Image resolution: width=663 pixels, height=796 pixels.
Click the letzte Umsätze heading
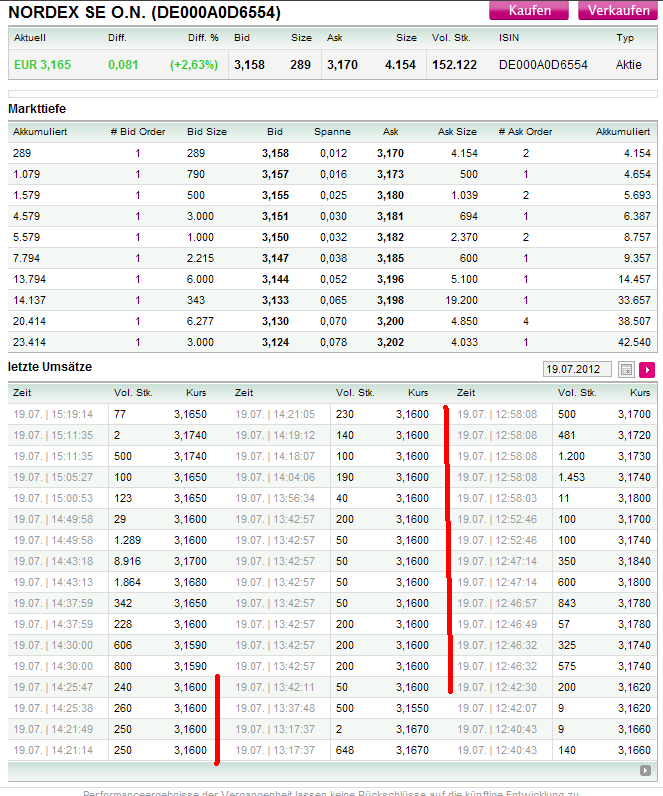[50, 367]
